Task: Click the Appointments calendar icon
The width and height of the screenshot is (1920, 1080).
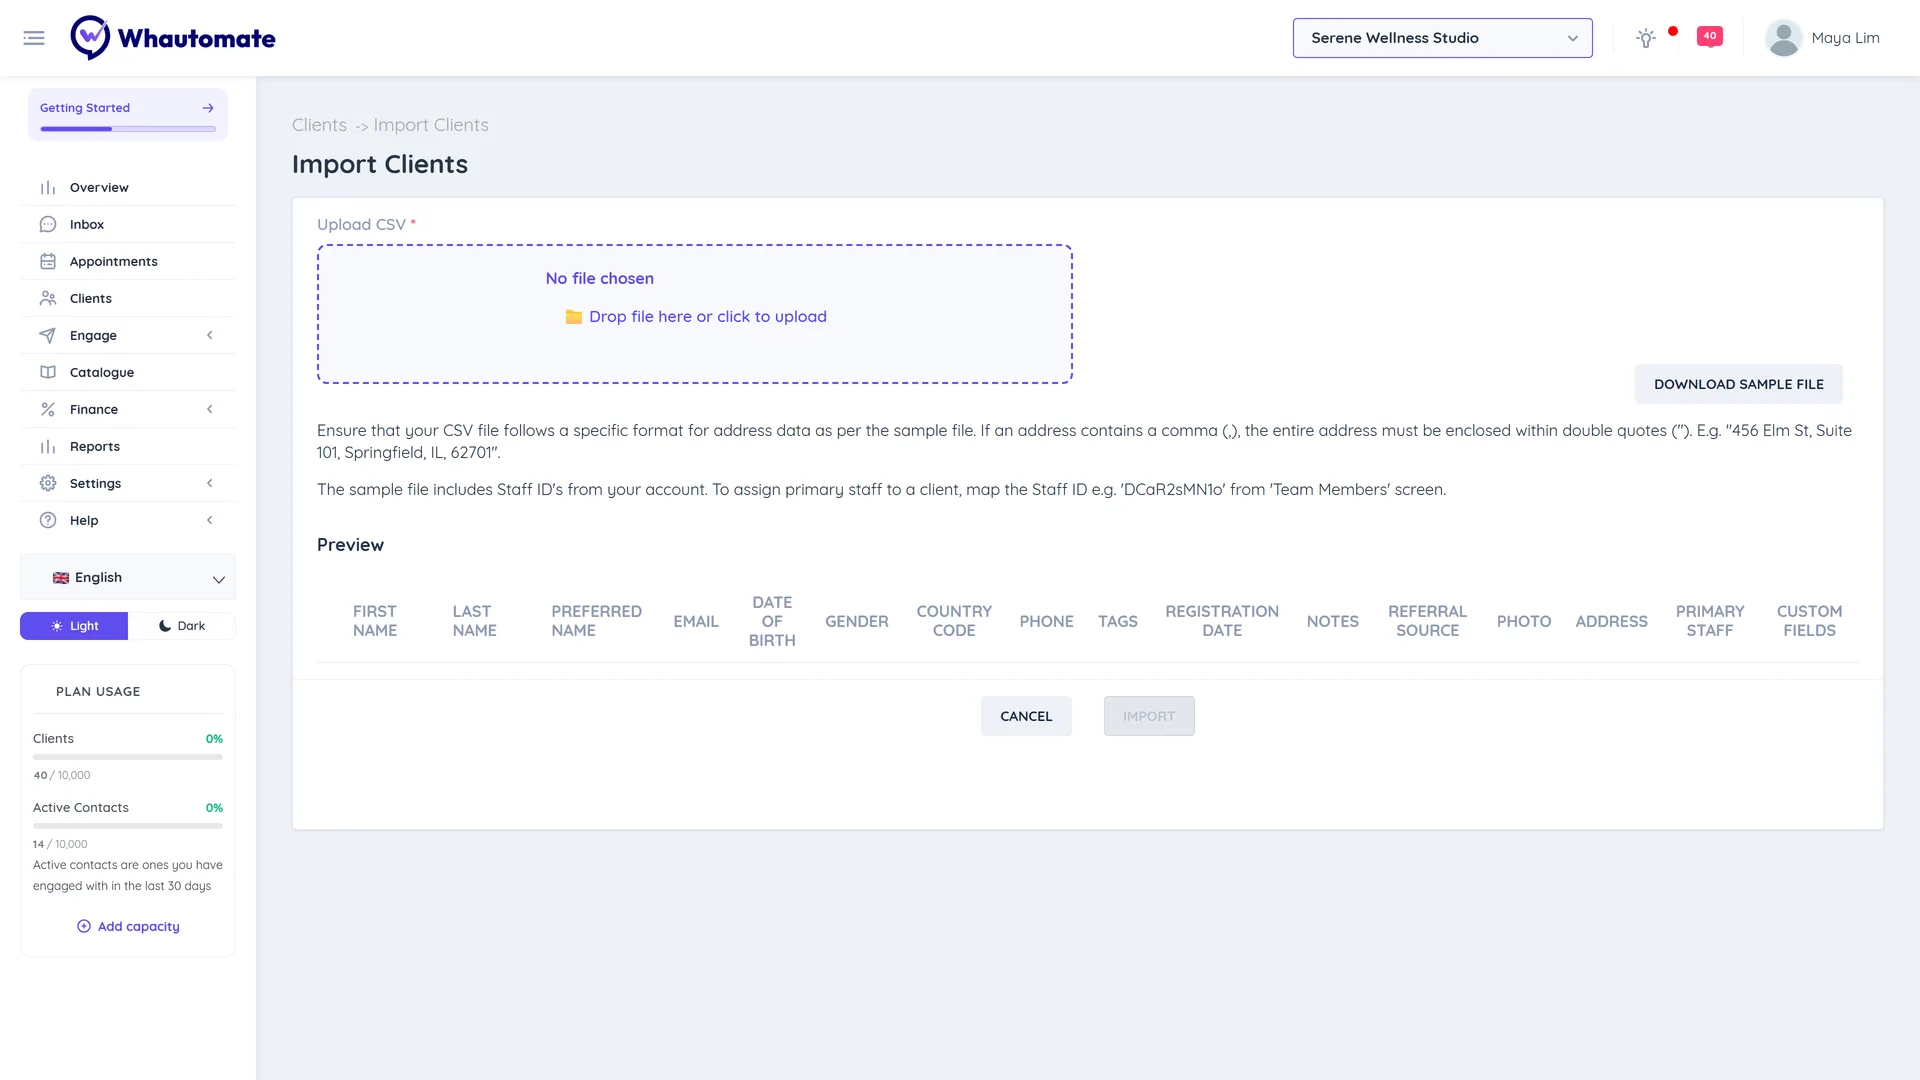Action: pos(48,262)
